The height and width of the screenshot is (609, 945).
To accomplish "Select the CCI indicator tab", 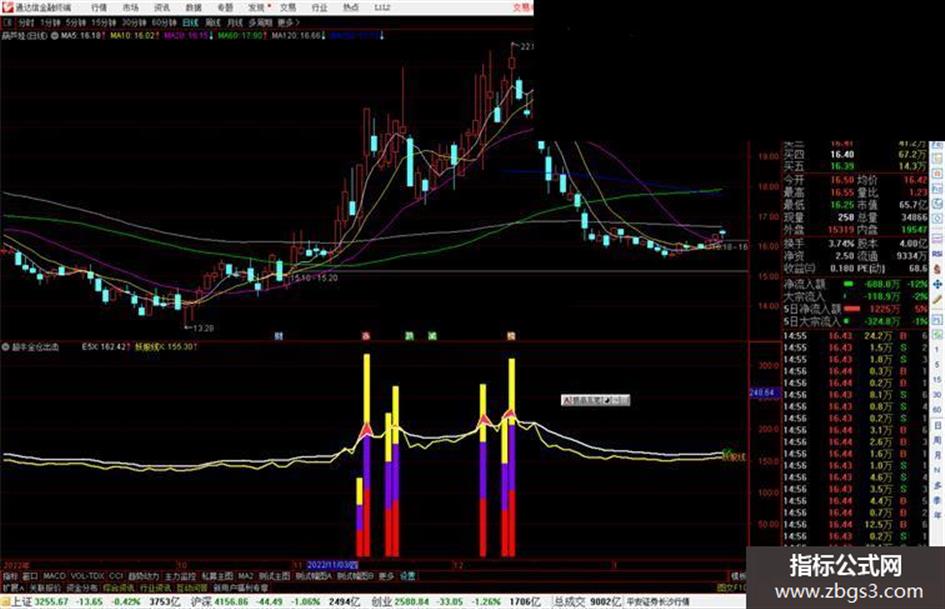I will click(x=116, y=576).
